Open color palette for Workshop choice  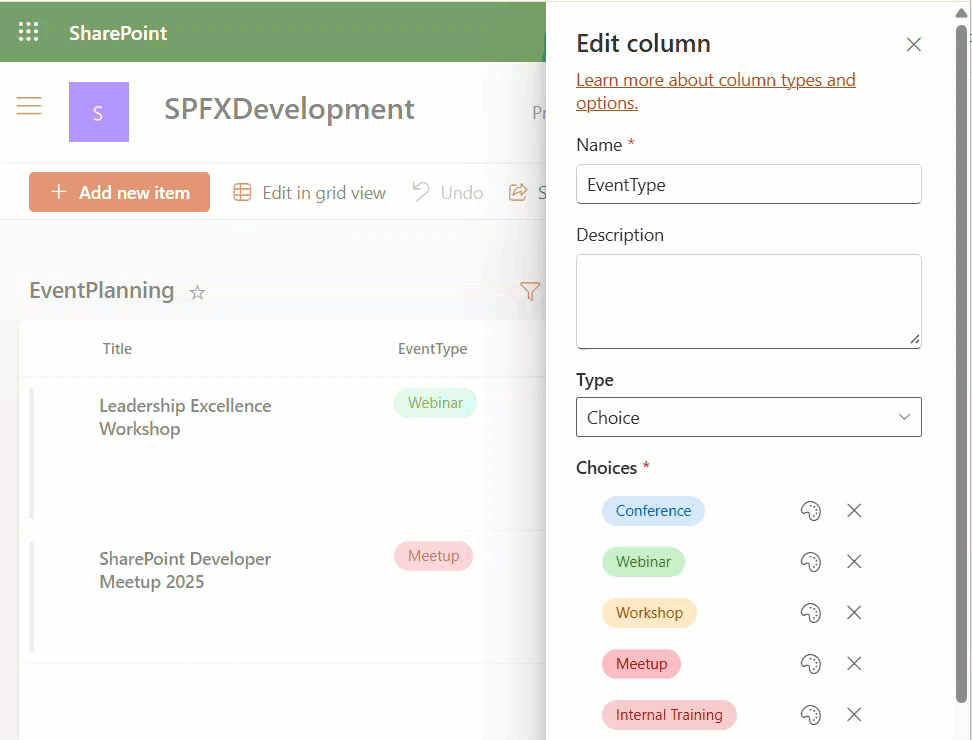coord(811,613)
